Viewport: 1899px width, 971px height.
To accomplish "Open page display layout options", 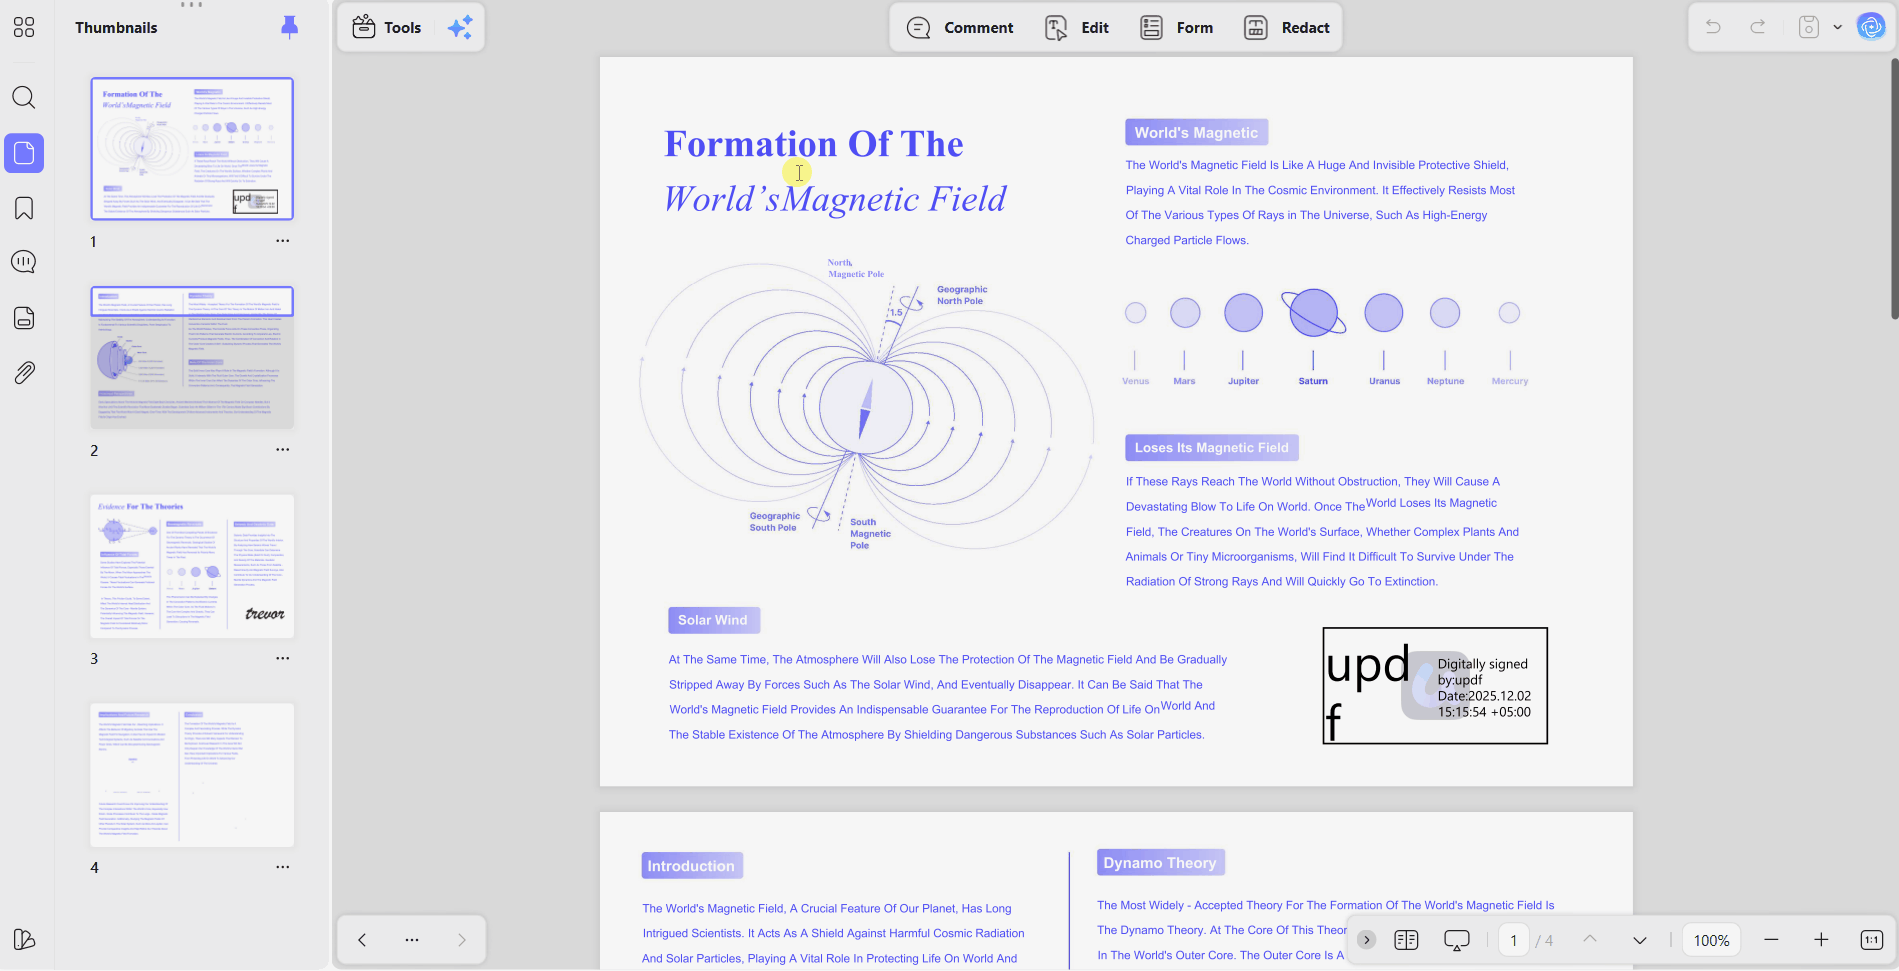I will pos(1406,940).
